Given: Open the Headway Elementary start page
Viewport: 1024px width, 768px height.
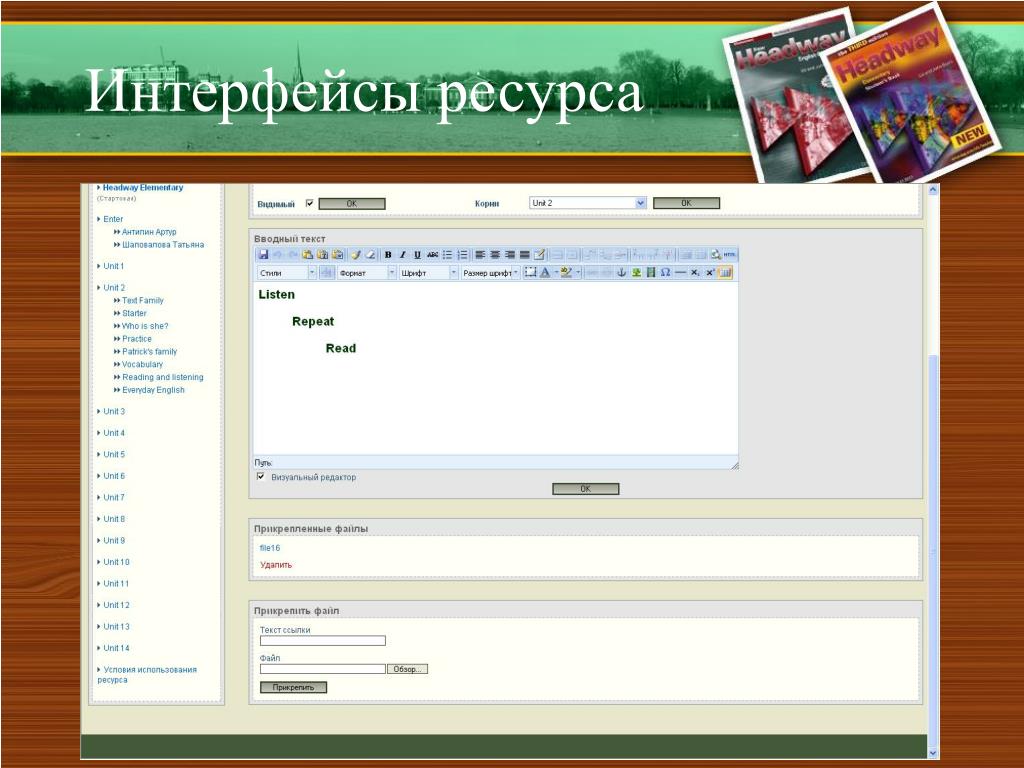Looking at the screenshot, I should tap(143, 188).
